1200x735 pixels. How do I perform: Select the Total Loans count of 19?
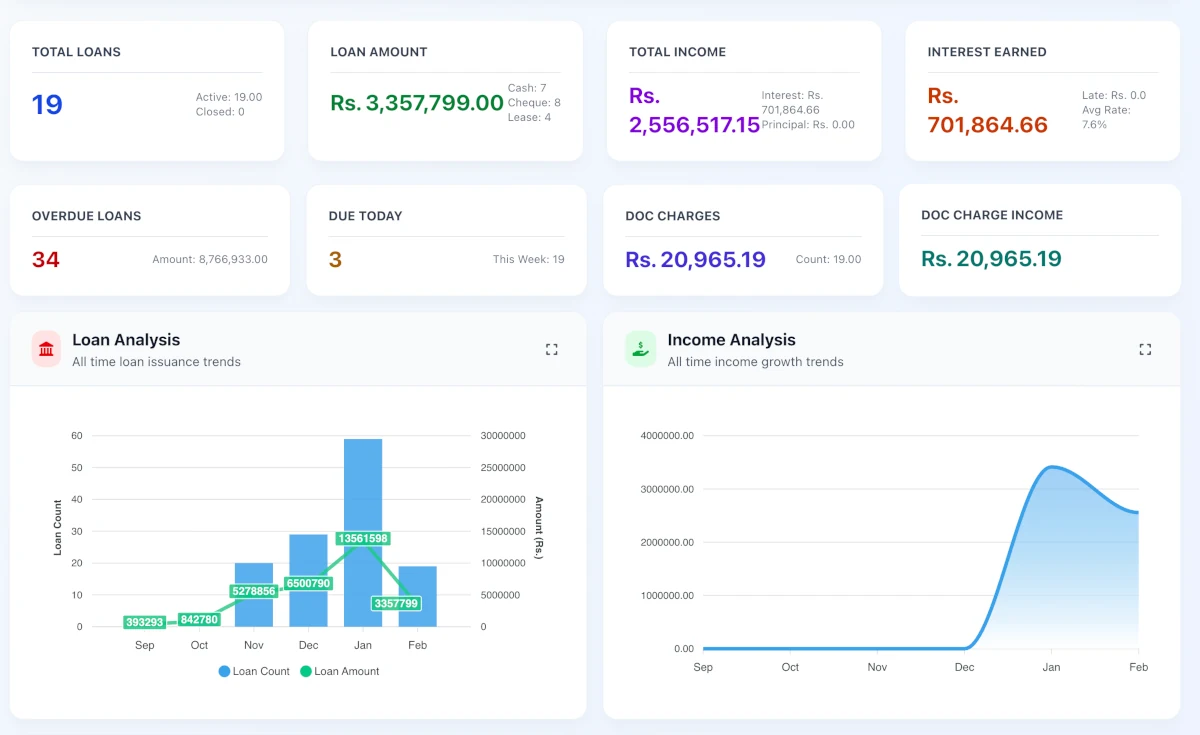pos(47,104)
